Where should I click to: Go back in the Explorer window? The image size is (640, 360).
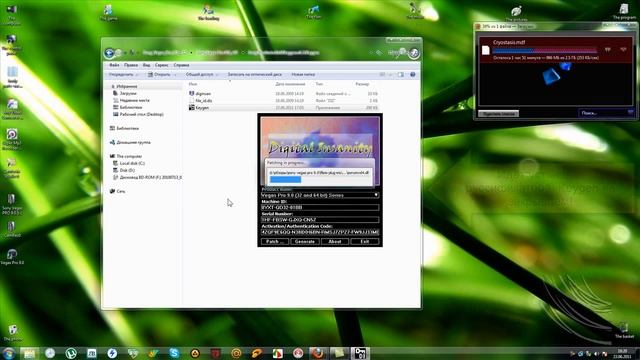tap(109, 53)
